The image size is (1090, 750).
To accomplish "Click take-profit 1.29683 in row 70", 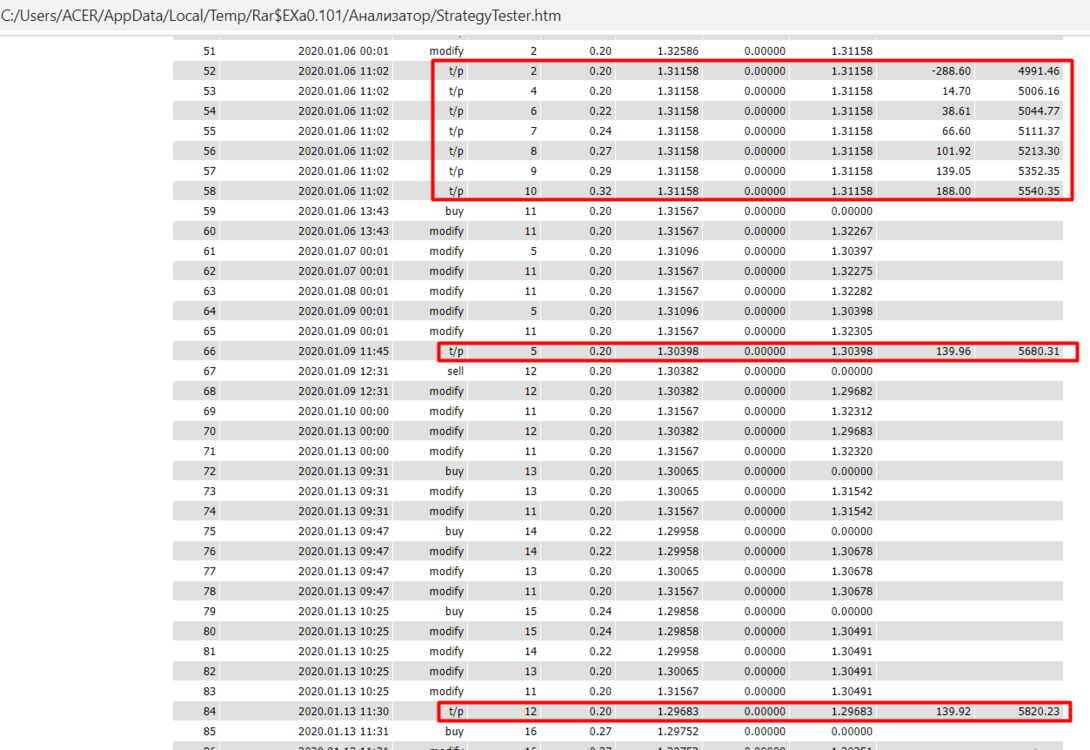I will tap(852, 432).
